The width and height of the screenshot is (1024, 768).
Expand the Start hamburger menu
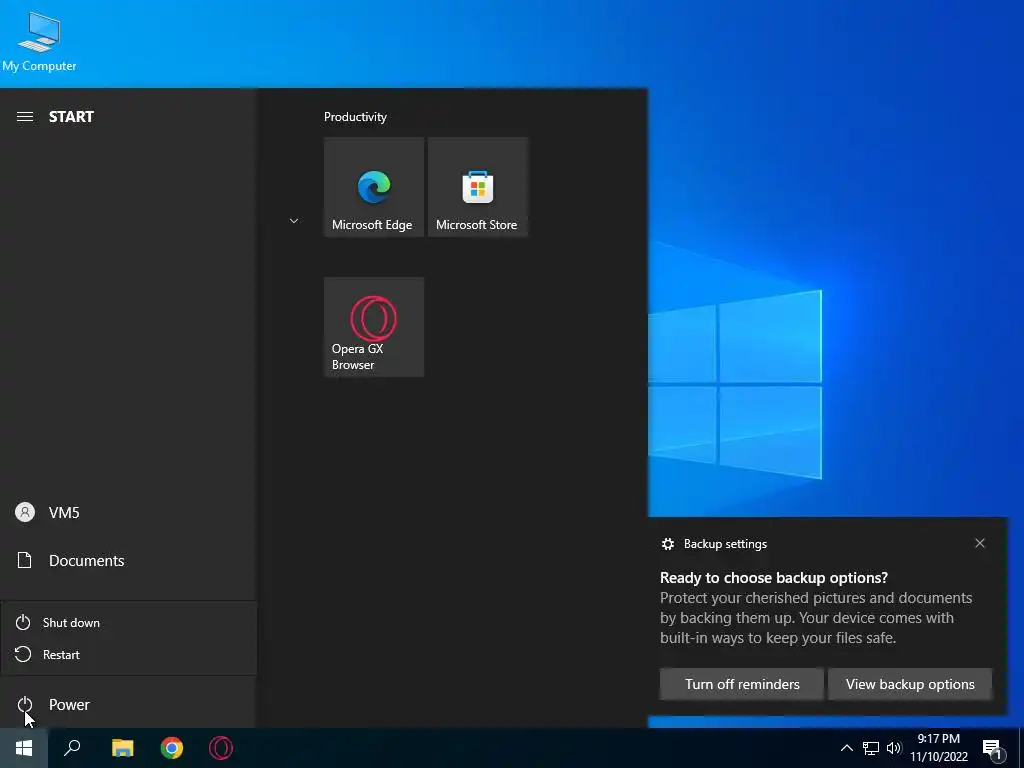pos(25,117)
